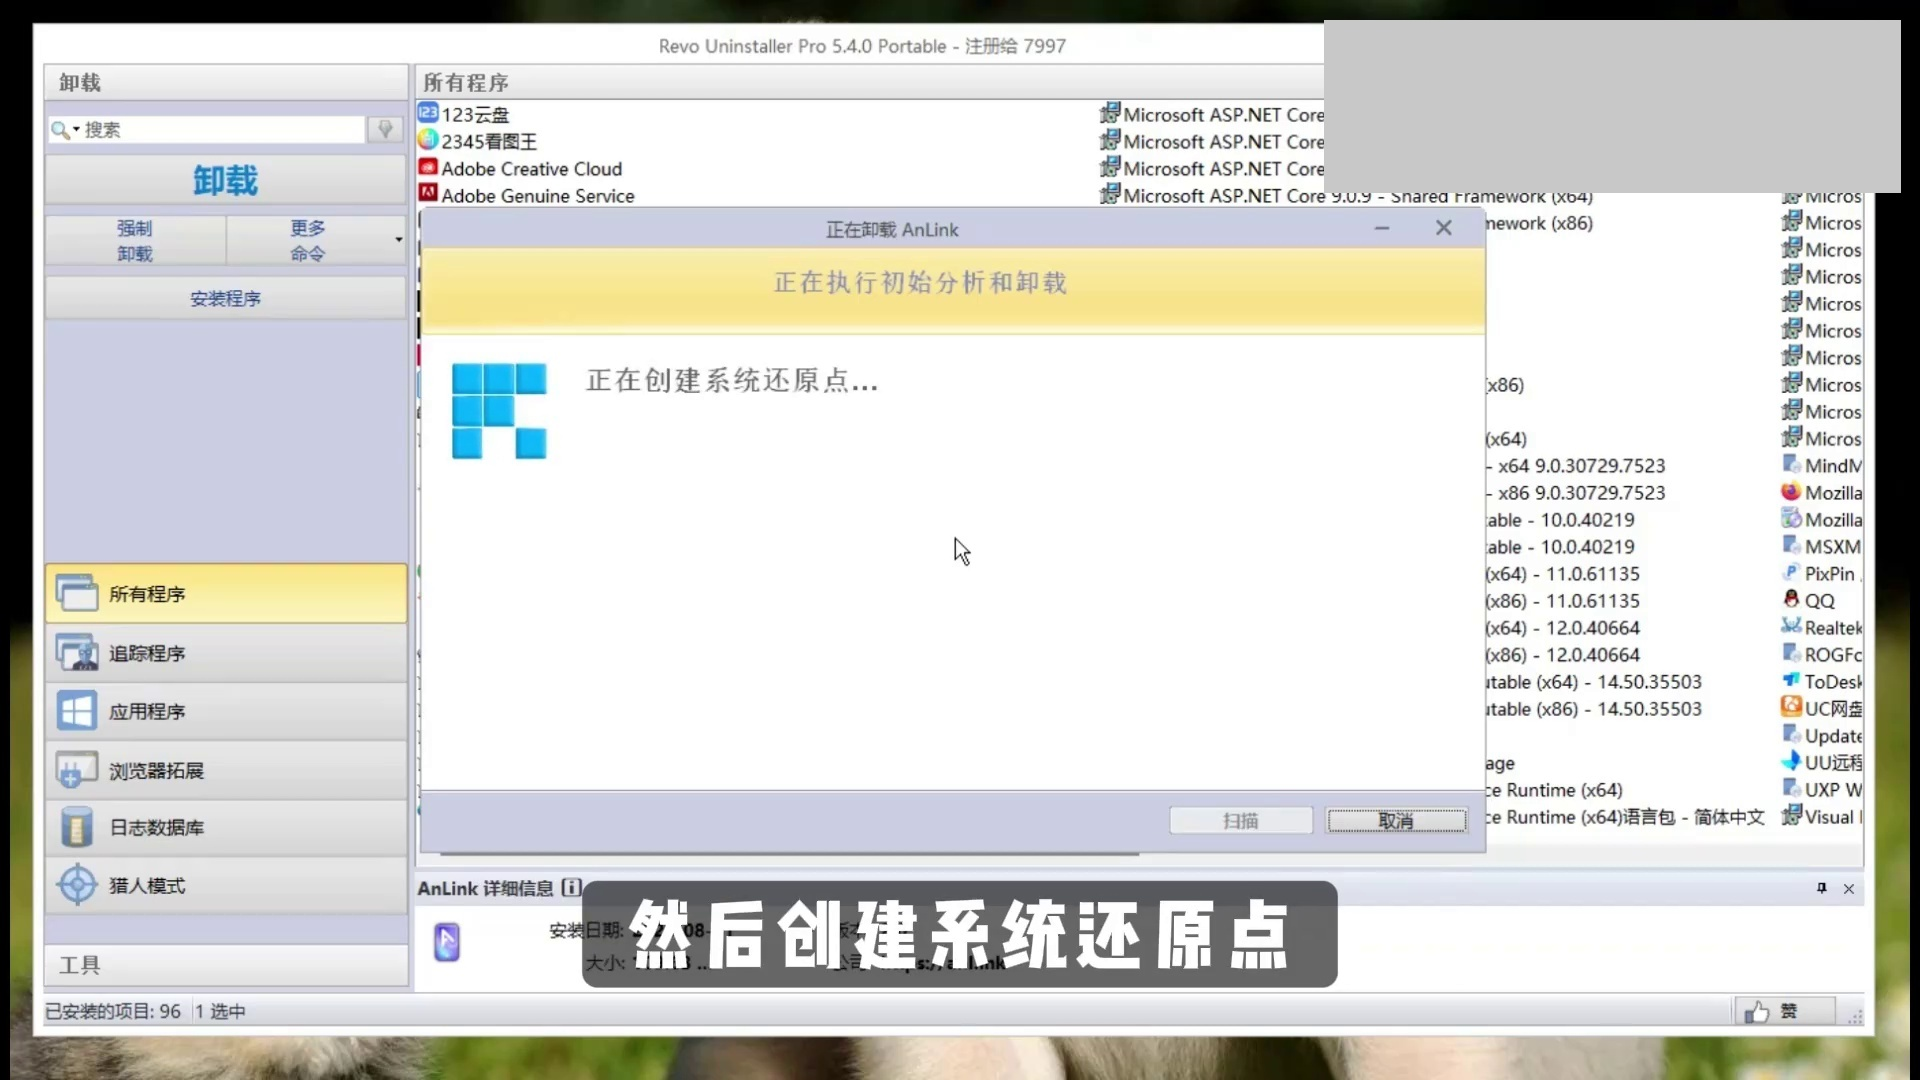Select the 123云盘 application icon
This screenshot has height=1080, width=1920.
coord(427,114)
